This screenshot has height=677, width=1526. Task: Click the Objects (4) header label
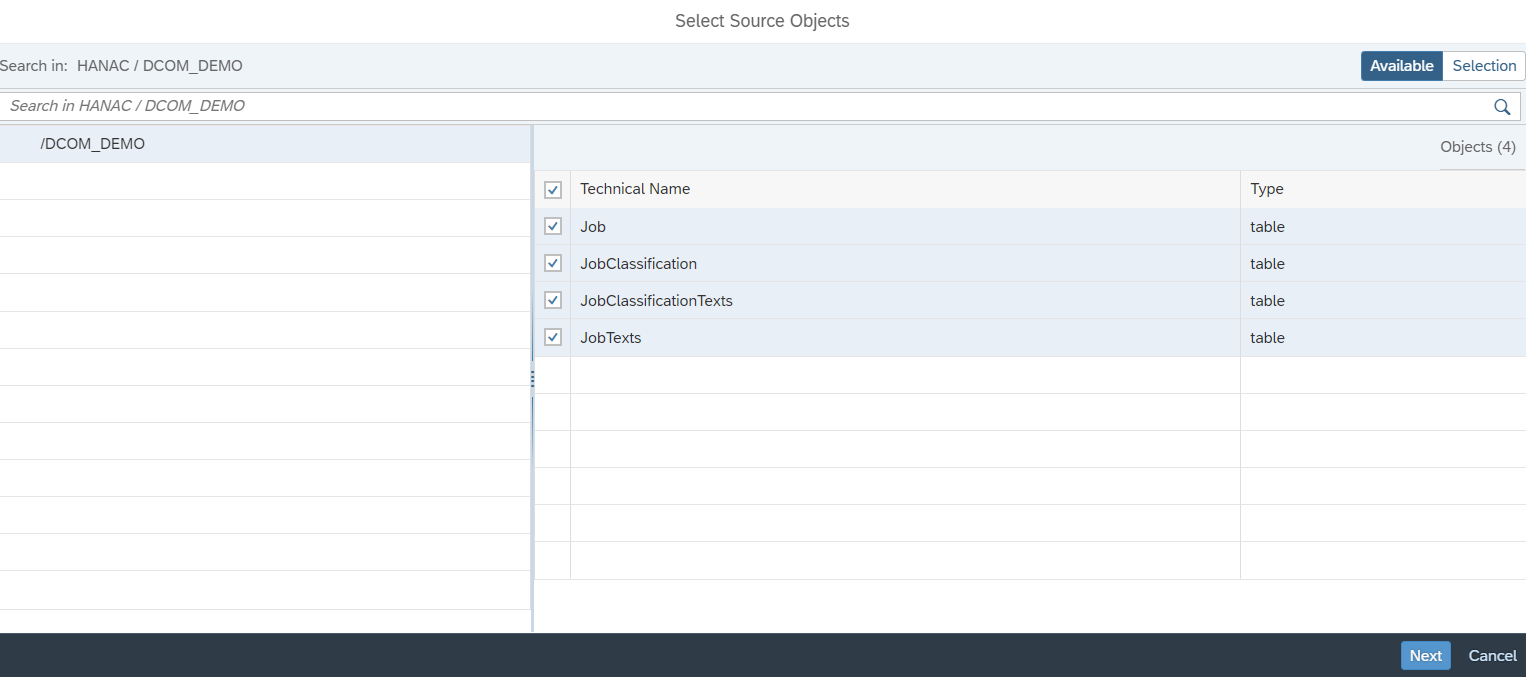pos(1478,146)
